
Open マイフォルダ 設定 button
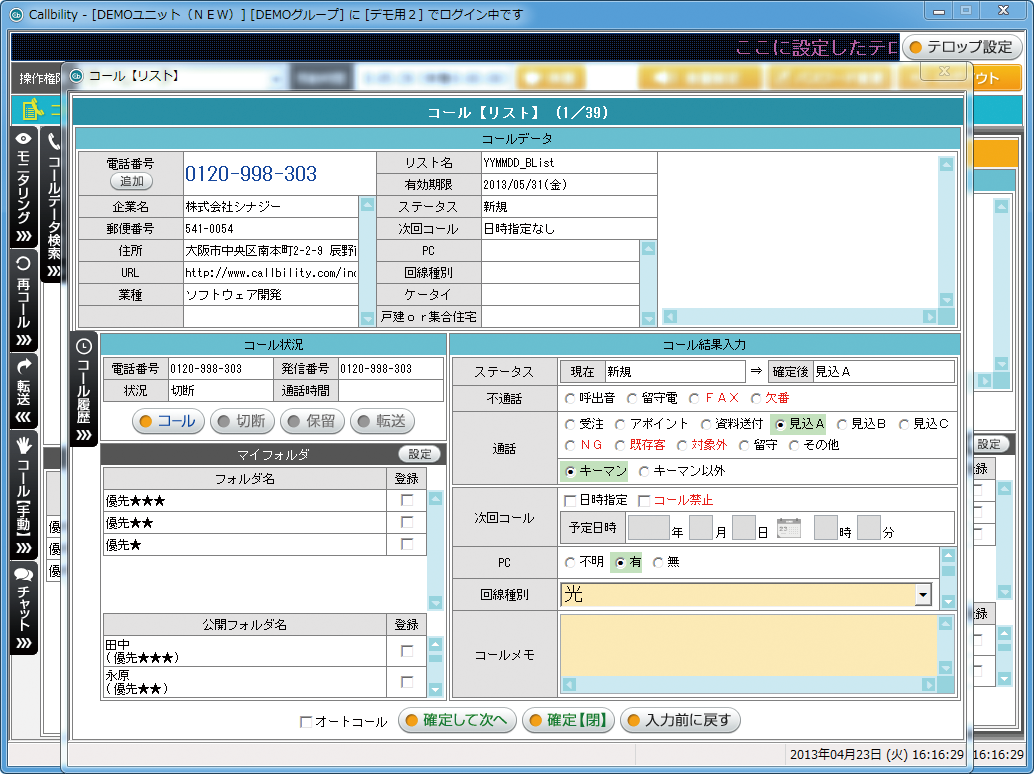pos(419,454)
